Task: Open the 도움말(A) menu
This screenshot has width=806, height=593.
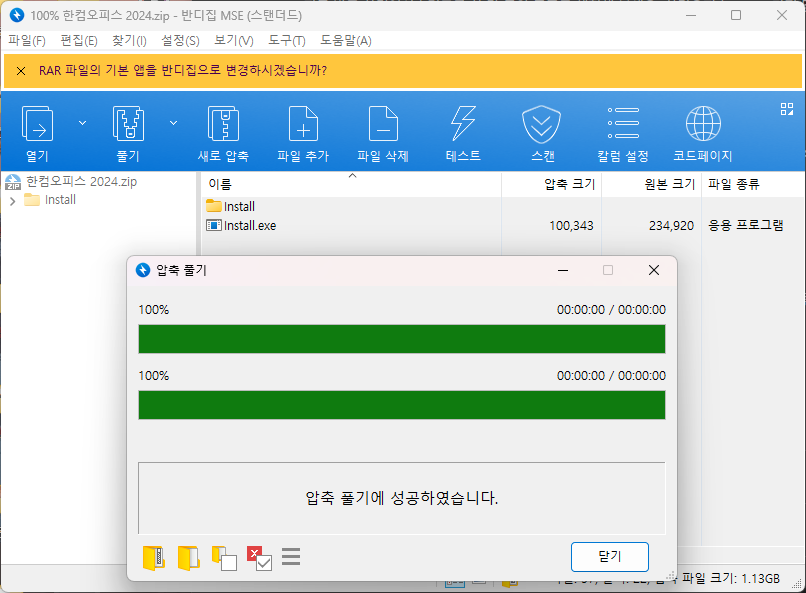Action: [x=345, y=41]
